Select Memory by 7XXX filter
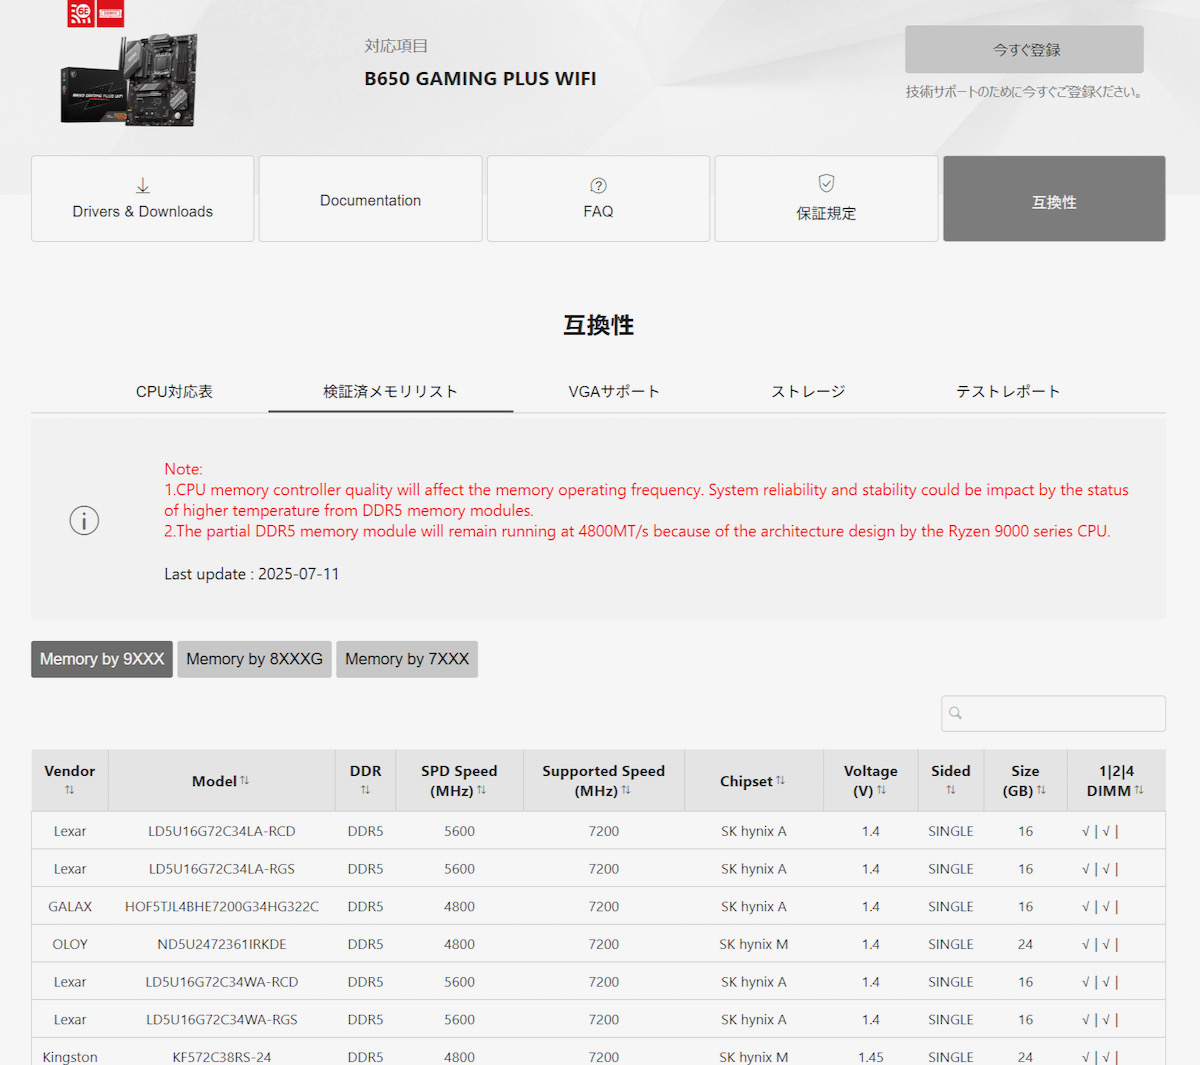Image resolution: width=1200 pixels, height=1065 pixels. [x=407, y=659]
